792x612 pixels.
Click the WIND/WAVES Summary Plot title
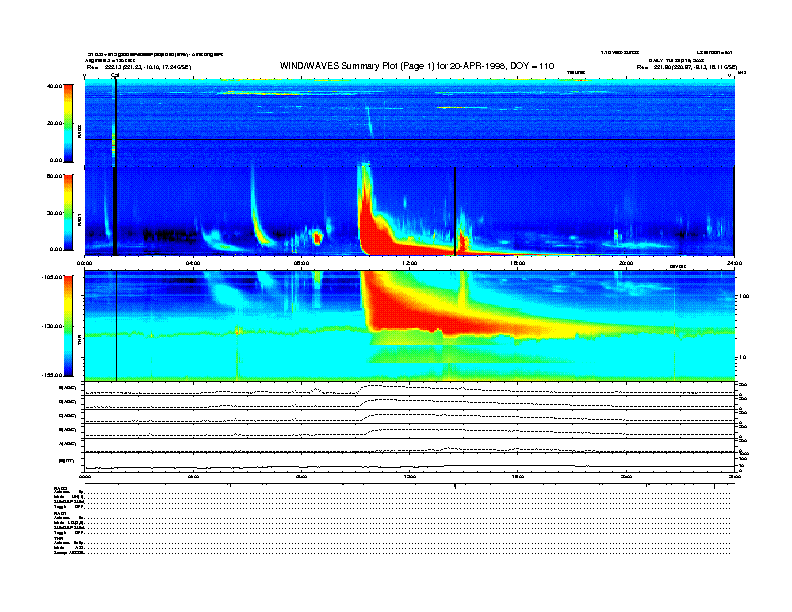click(x=417, y=66)
